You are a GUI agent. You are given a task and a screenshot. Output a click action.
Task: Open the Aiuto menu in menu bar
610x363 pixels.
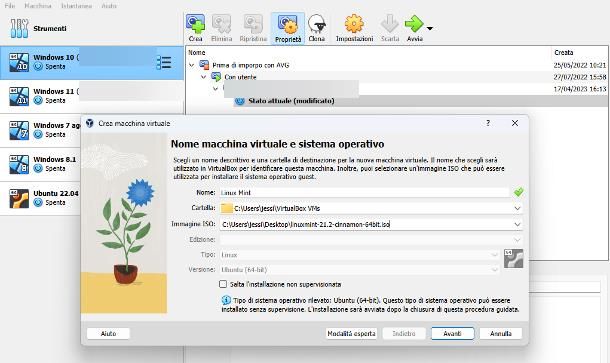109,6
